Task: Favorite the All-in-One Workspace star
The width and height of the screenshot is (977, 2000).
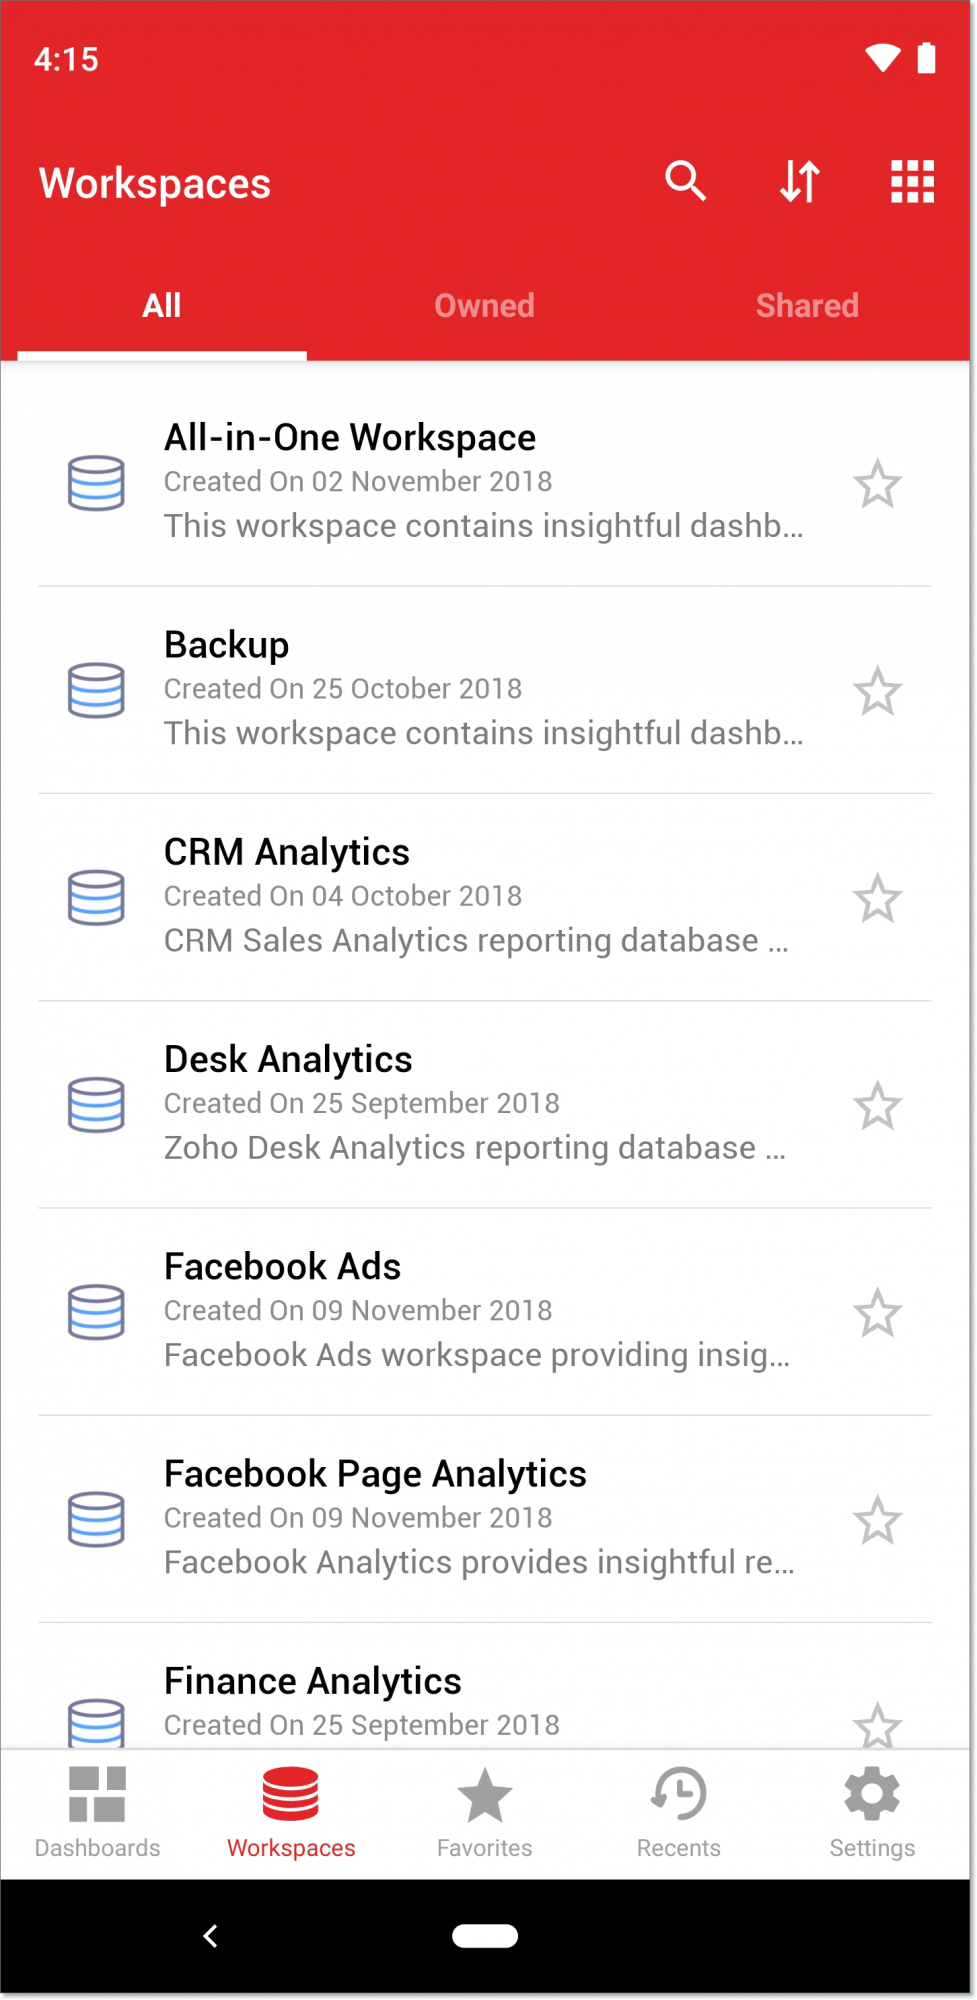Action: tap(878, 484)
